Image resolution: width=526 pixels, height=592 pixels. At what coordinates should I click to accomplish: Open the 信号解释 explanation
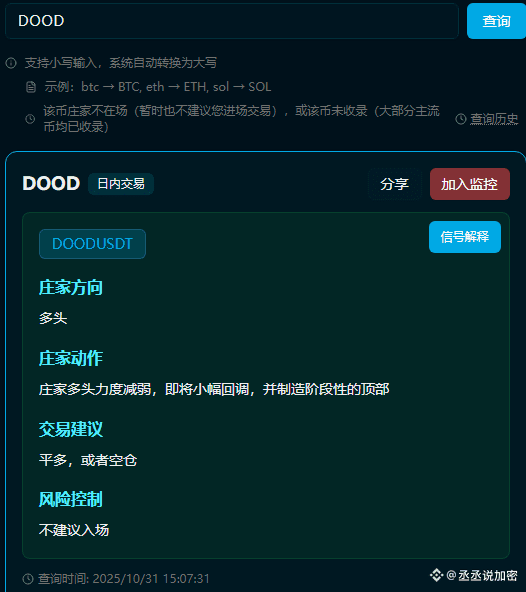click(x=465, y=237)
